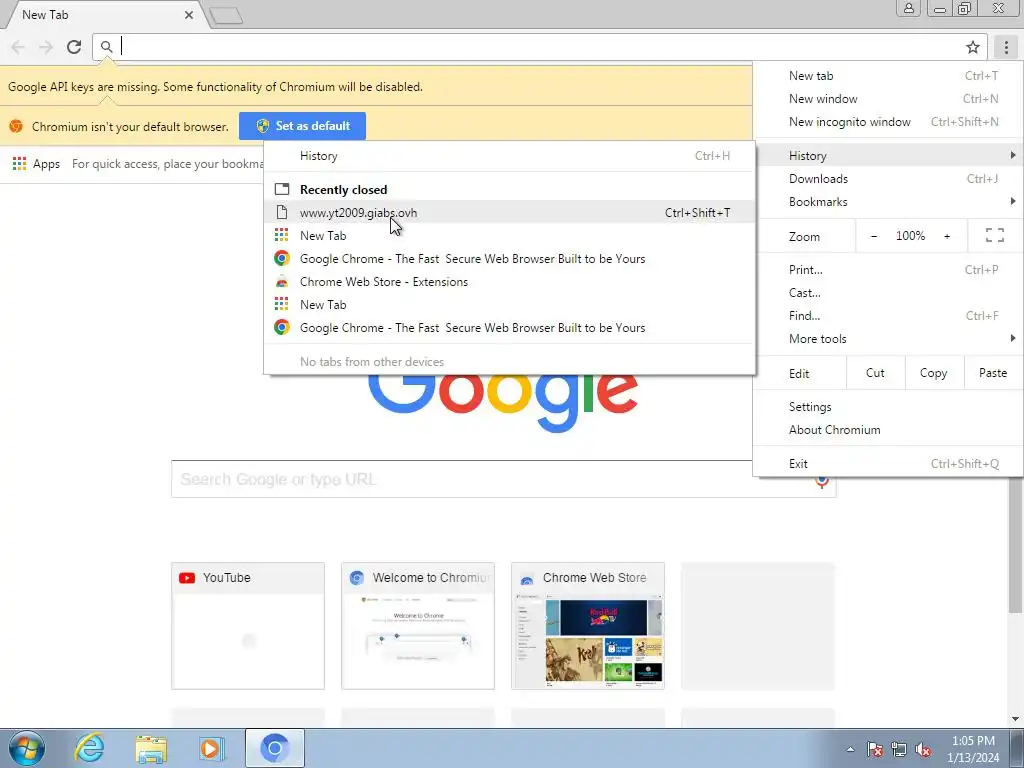Show hidden tray icons arrow
The image size is (1024, 768).
850,749
